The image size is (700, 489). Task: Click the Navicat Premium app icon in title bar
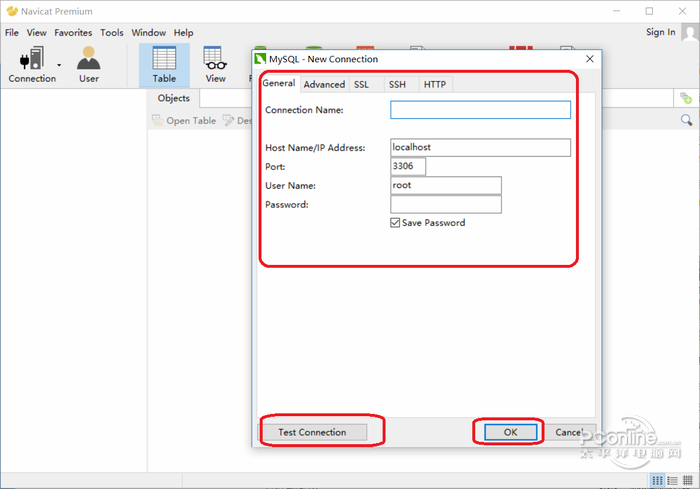point(12,11)
